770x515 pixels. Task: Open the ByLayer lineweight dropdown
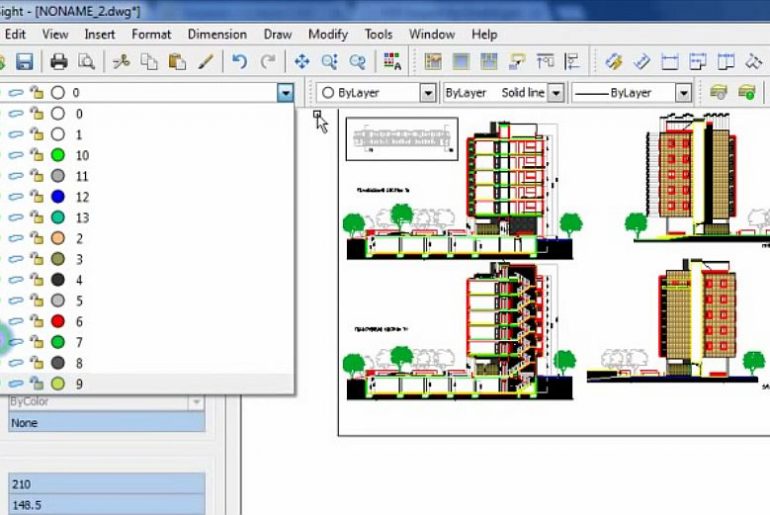(x=683, y=93)
